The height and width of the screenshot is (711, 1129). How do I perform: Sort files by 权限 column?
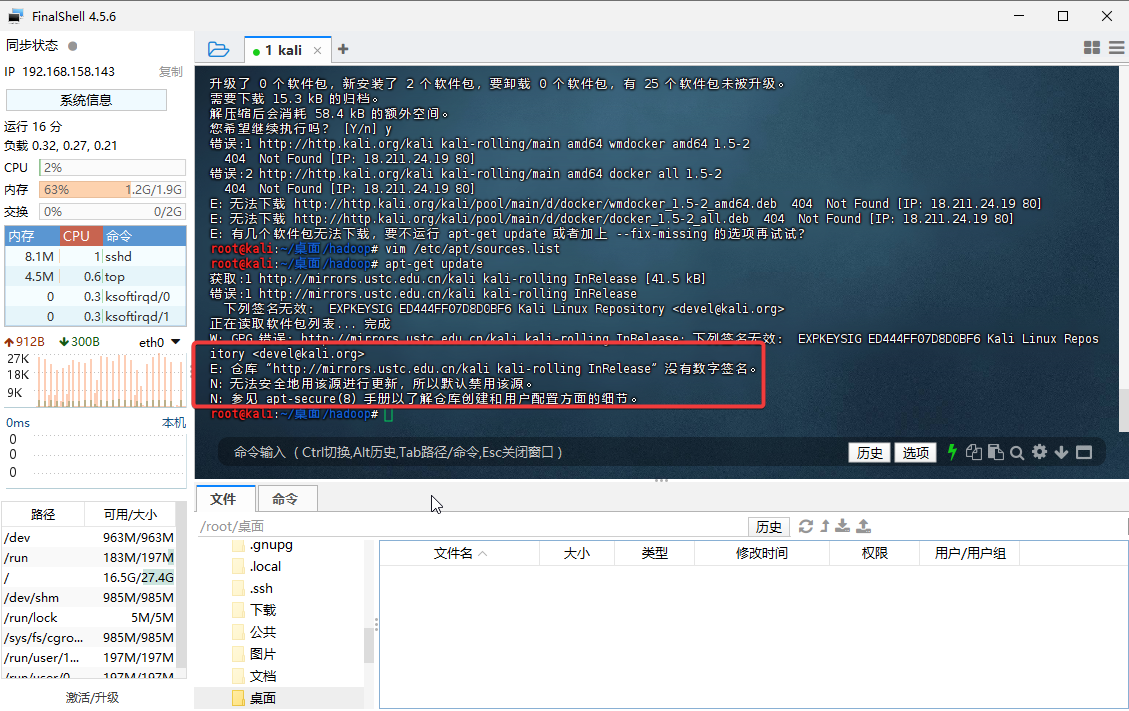click(875, 553)
